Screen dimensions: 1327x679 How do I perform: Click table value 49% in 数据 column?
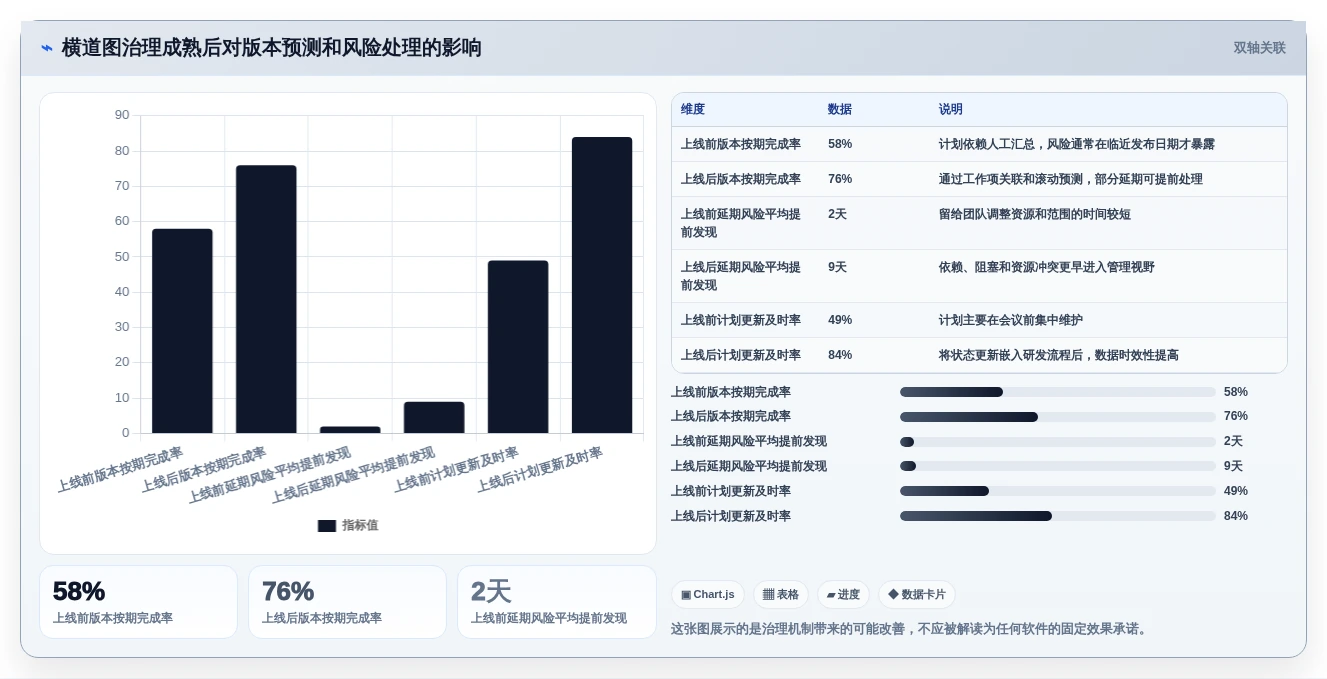point(840,320)
